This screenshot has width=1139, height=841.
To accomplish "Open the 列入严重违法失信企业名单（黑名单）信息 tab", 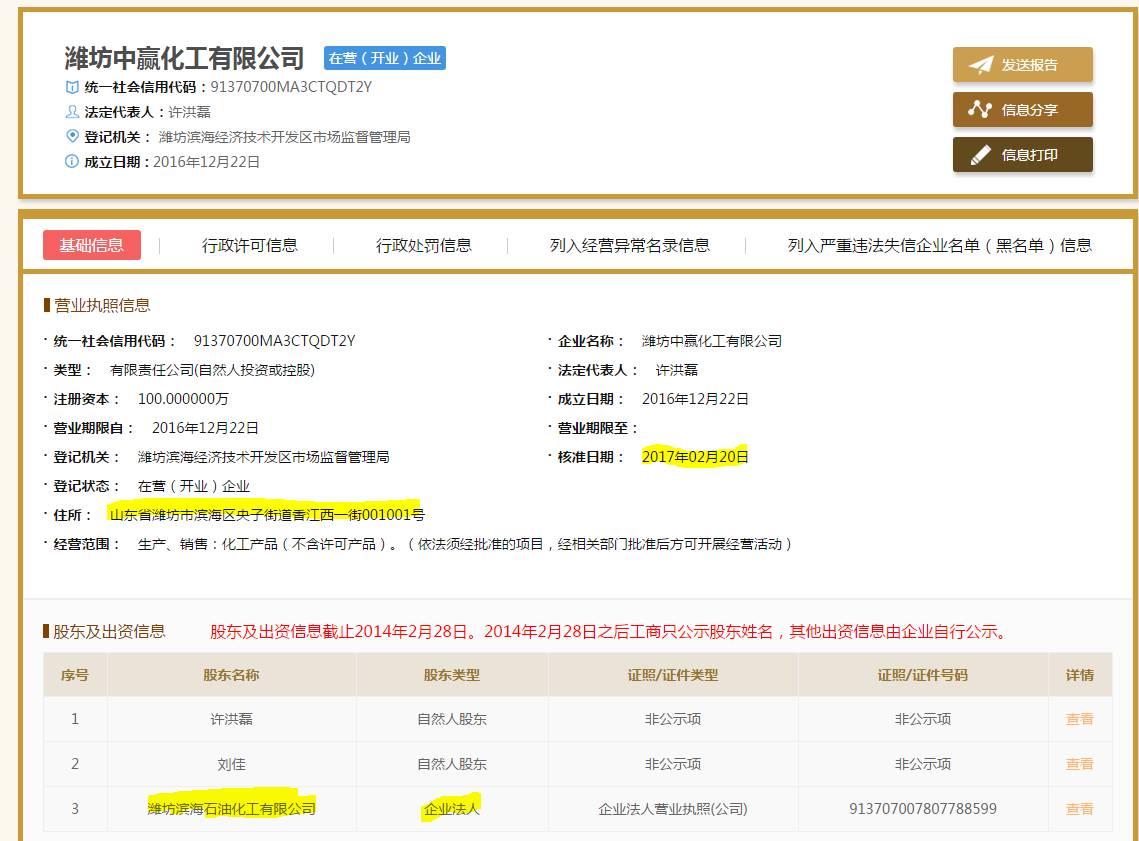I will click(x=939, y=245).
